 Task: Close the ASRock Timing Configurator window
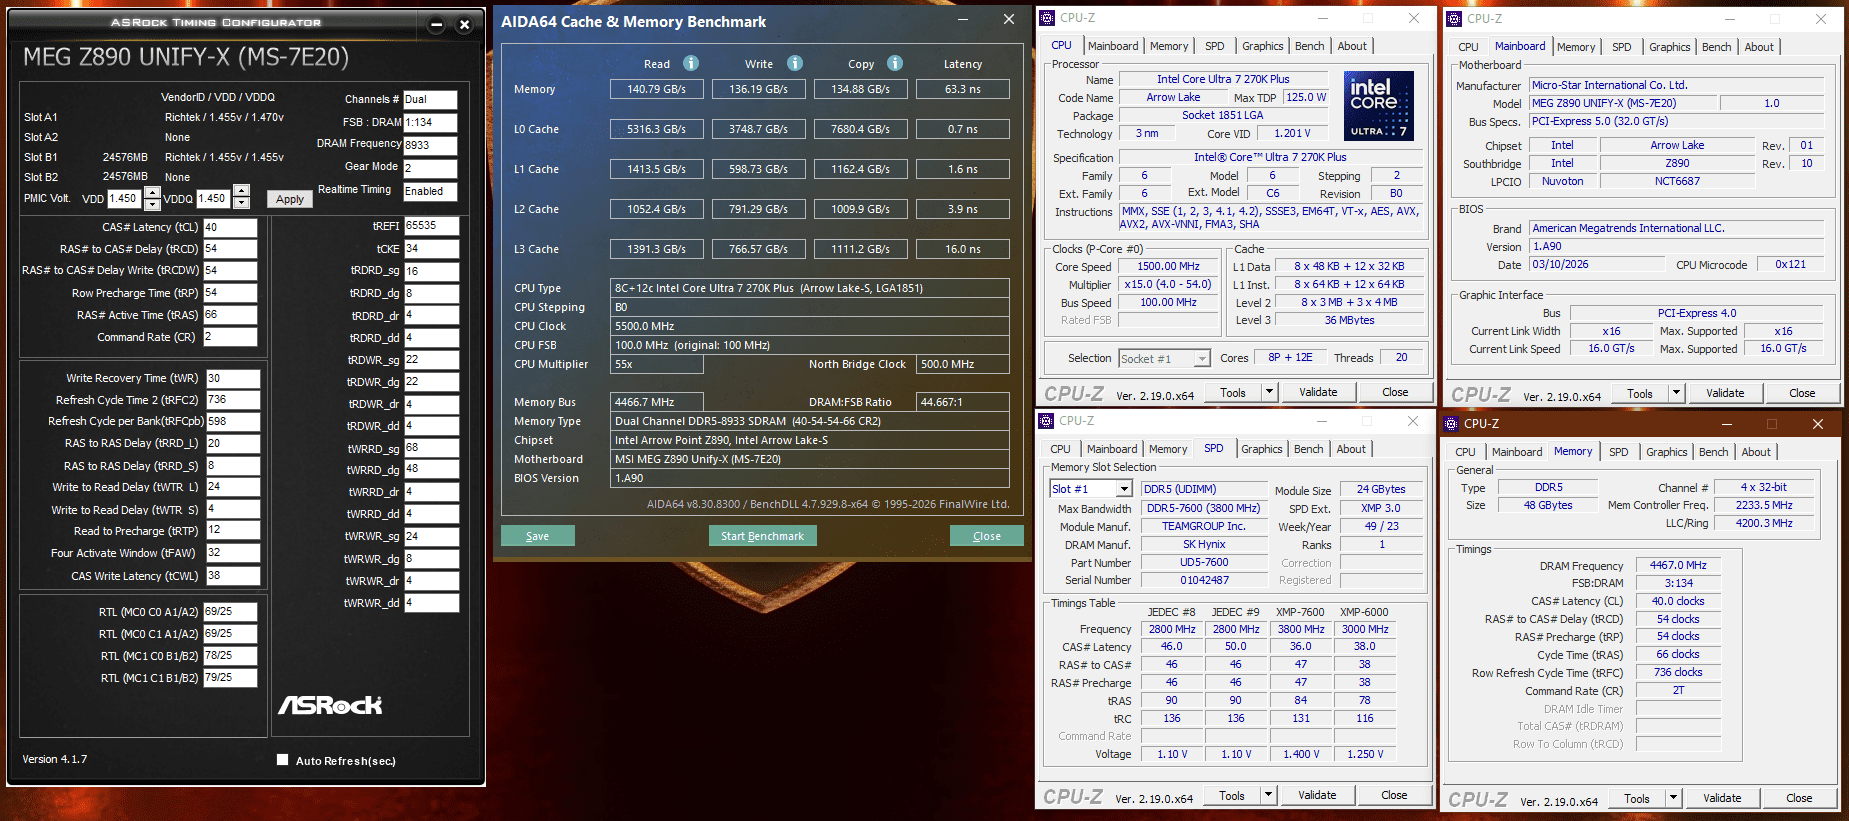click(464, 25)
